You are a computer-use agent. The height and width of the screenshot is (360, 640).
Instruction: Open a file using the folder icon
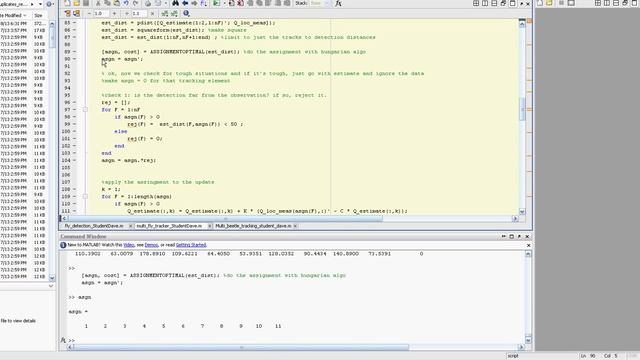[x=76, y=3]
